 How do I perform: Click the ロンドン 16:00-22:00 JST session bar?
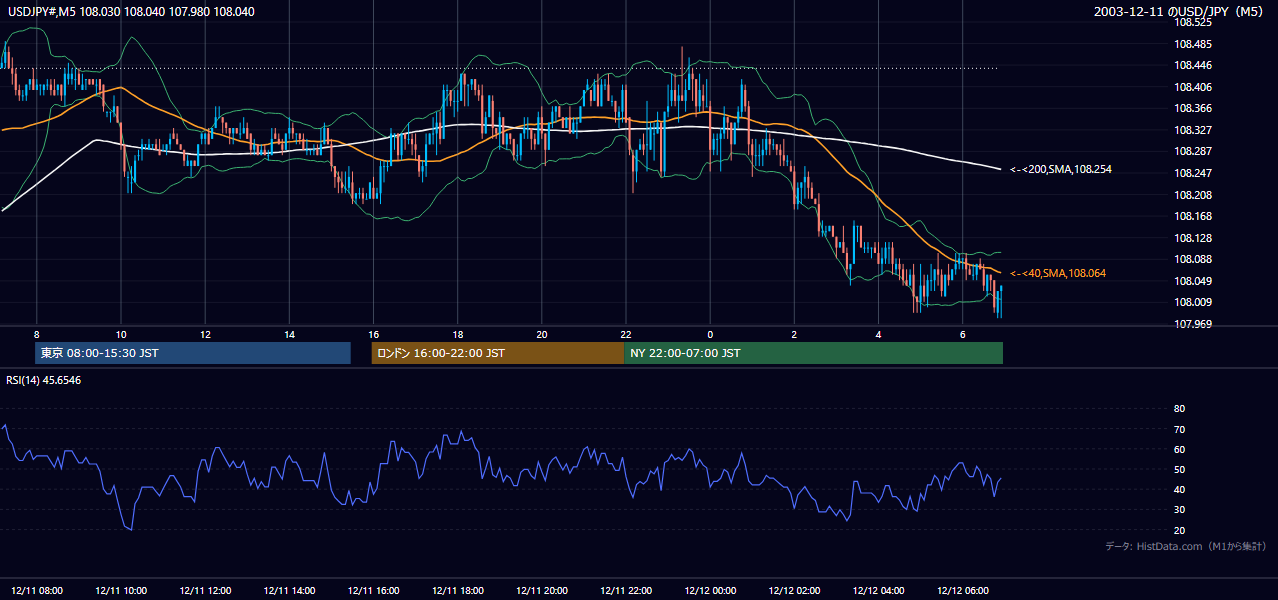click(x=497, y=353)
